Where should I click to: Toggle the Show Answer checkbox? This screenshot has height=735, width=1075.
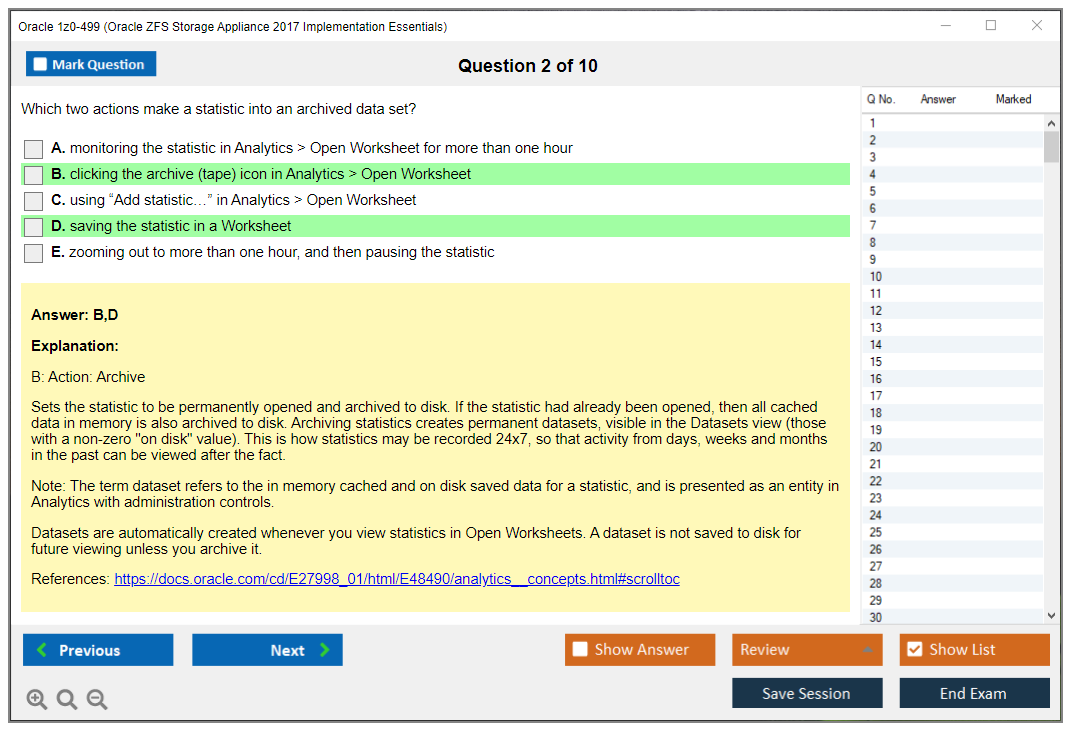580,650
